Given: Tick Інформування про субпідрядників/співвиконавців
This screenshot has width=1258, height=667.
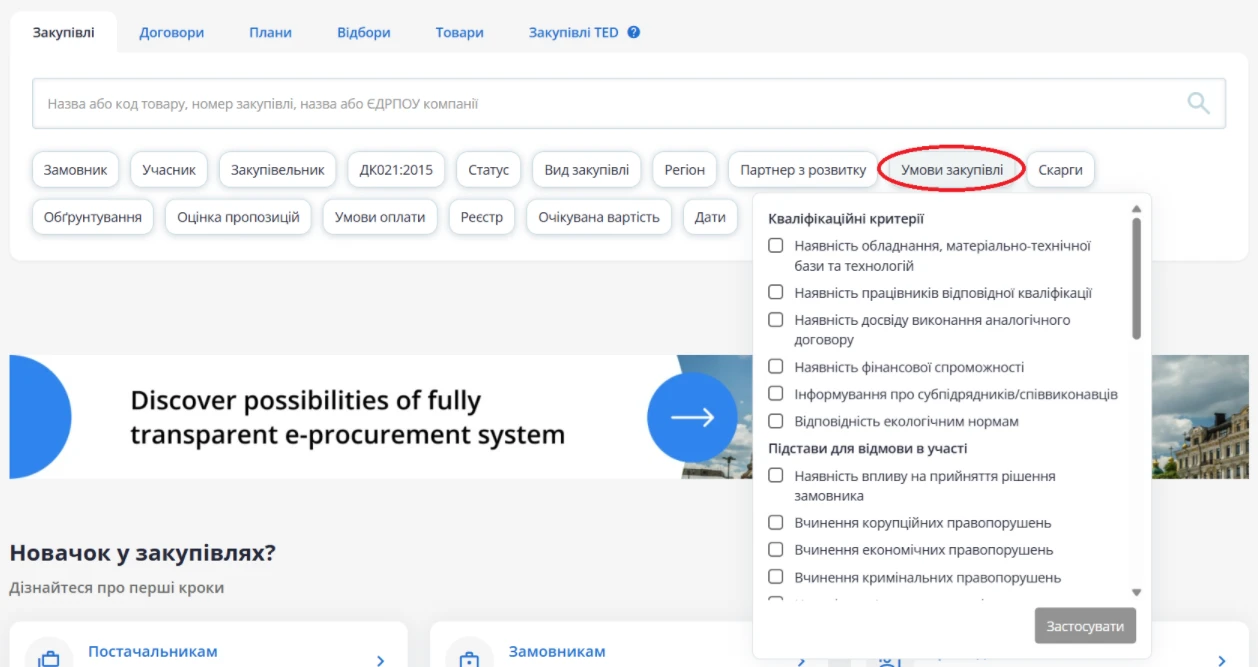Looking at the screenshot, I should tap(775, 394).
